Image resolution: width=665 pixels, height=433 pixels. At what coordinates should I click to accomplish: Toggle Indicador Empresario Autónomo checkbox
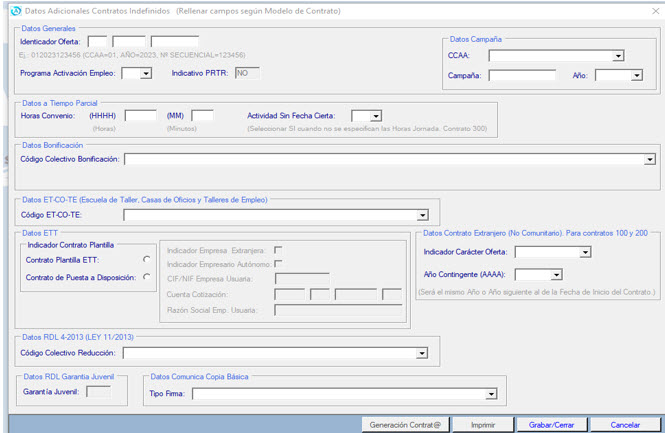tap(278, 263)
